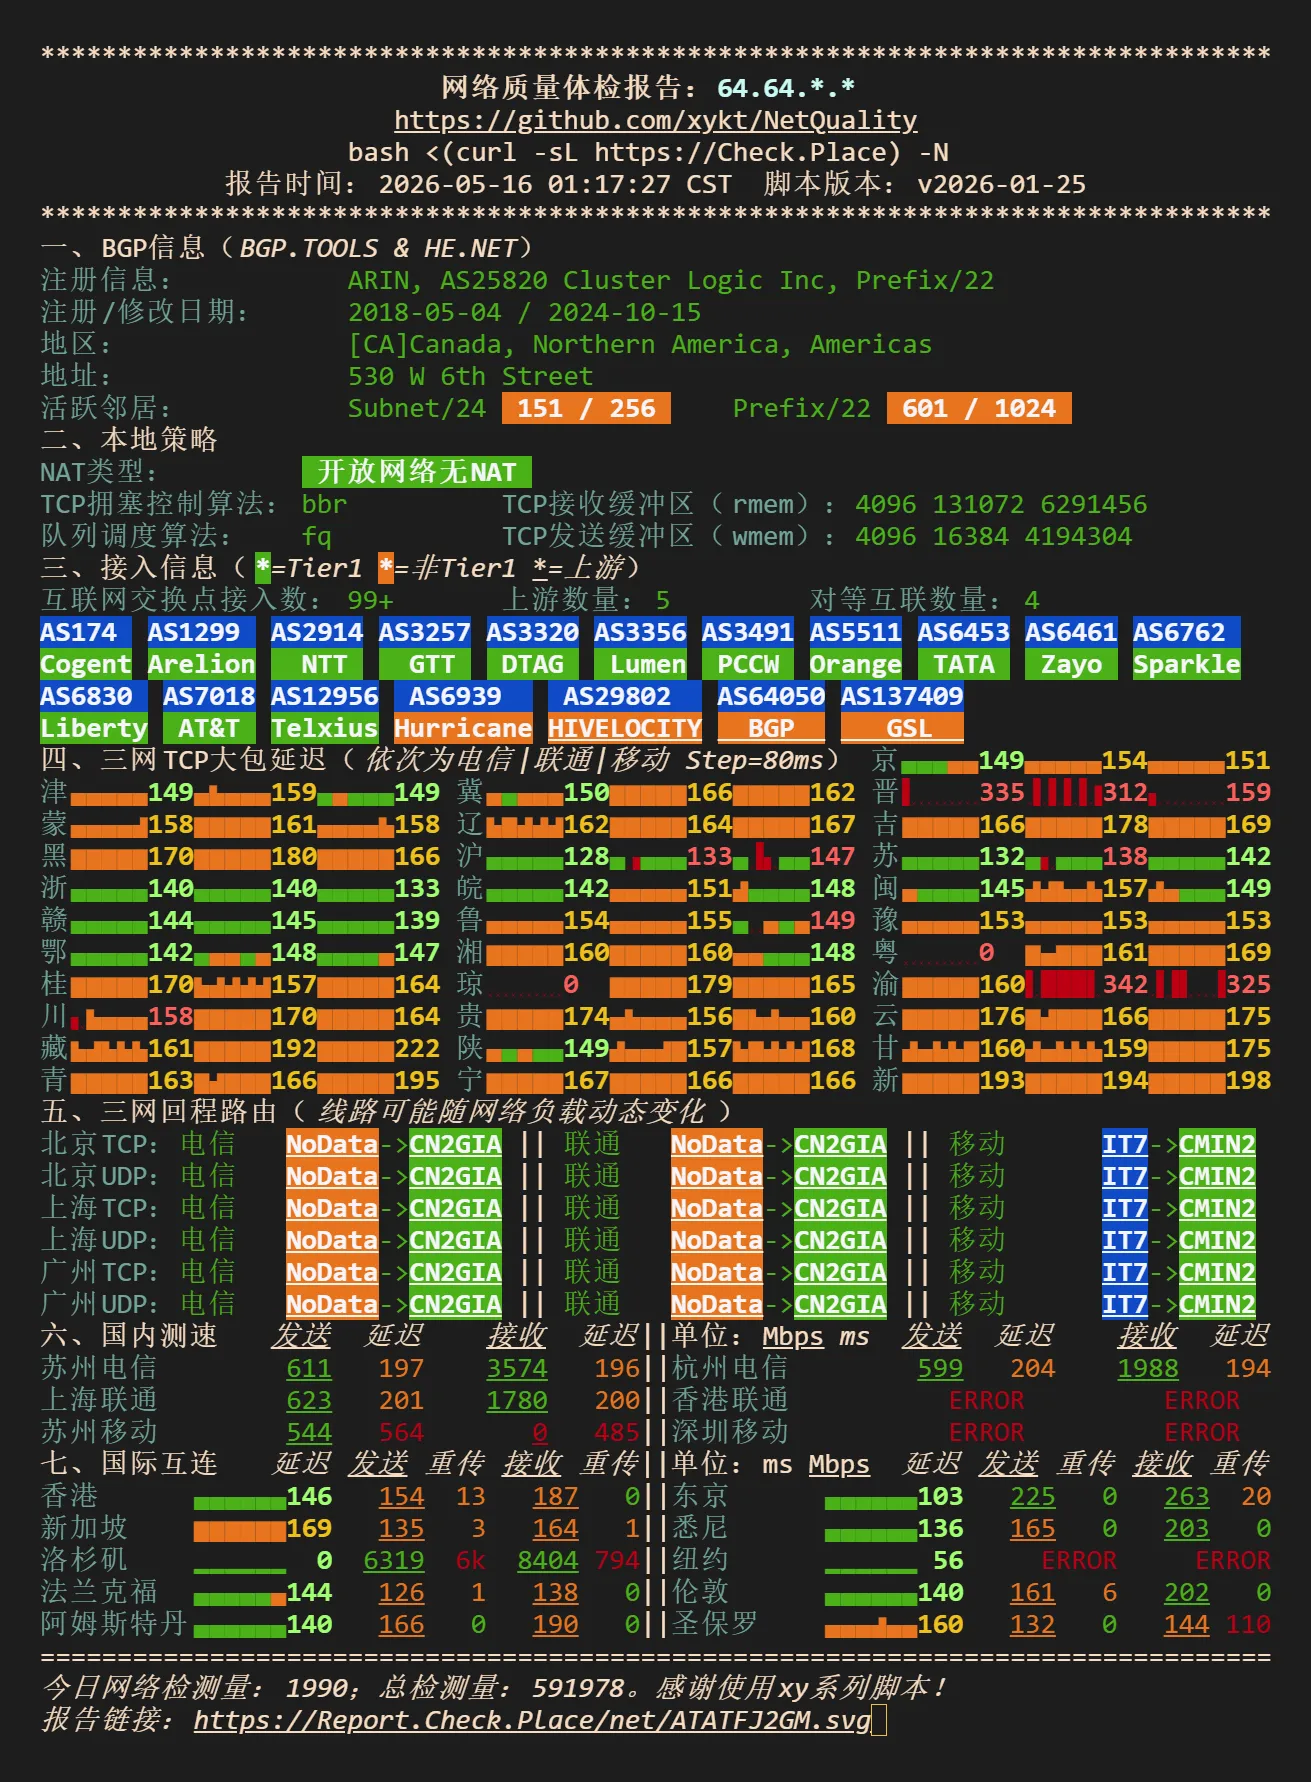Click the Arelion provider tag
1311x1782 pixels.
tap(201, 664)
